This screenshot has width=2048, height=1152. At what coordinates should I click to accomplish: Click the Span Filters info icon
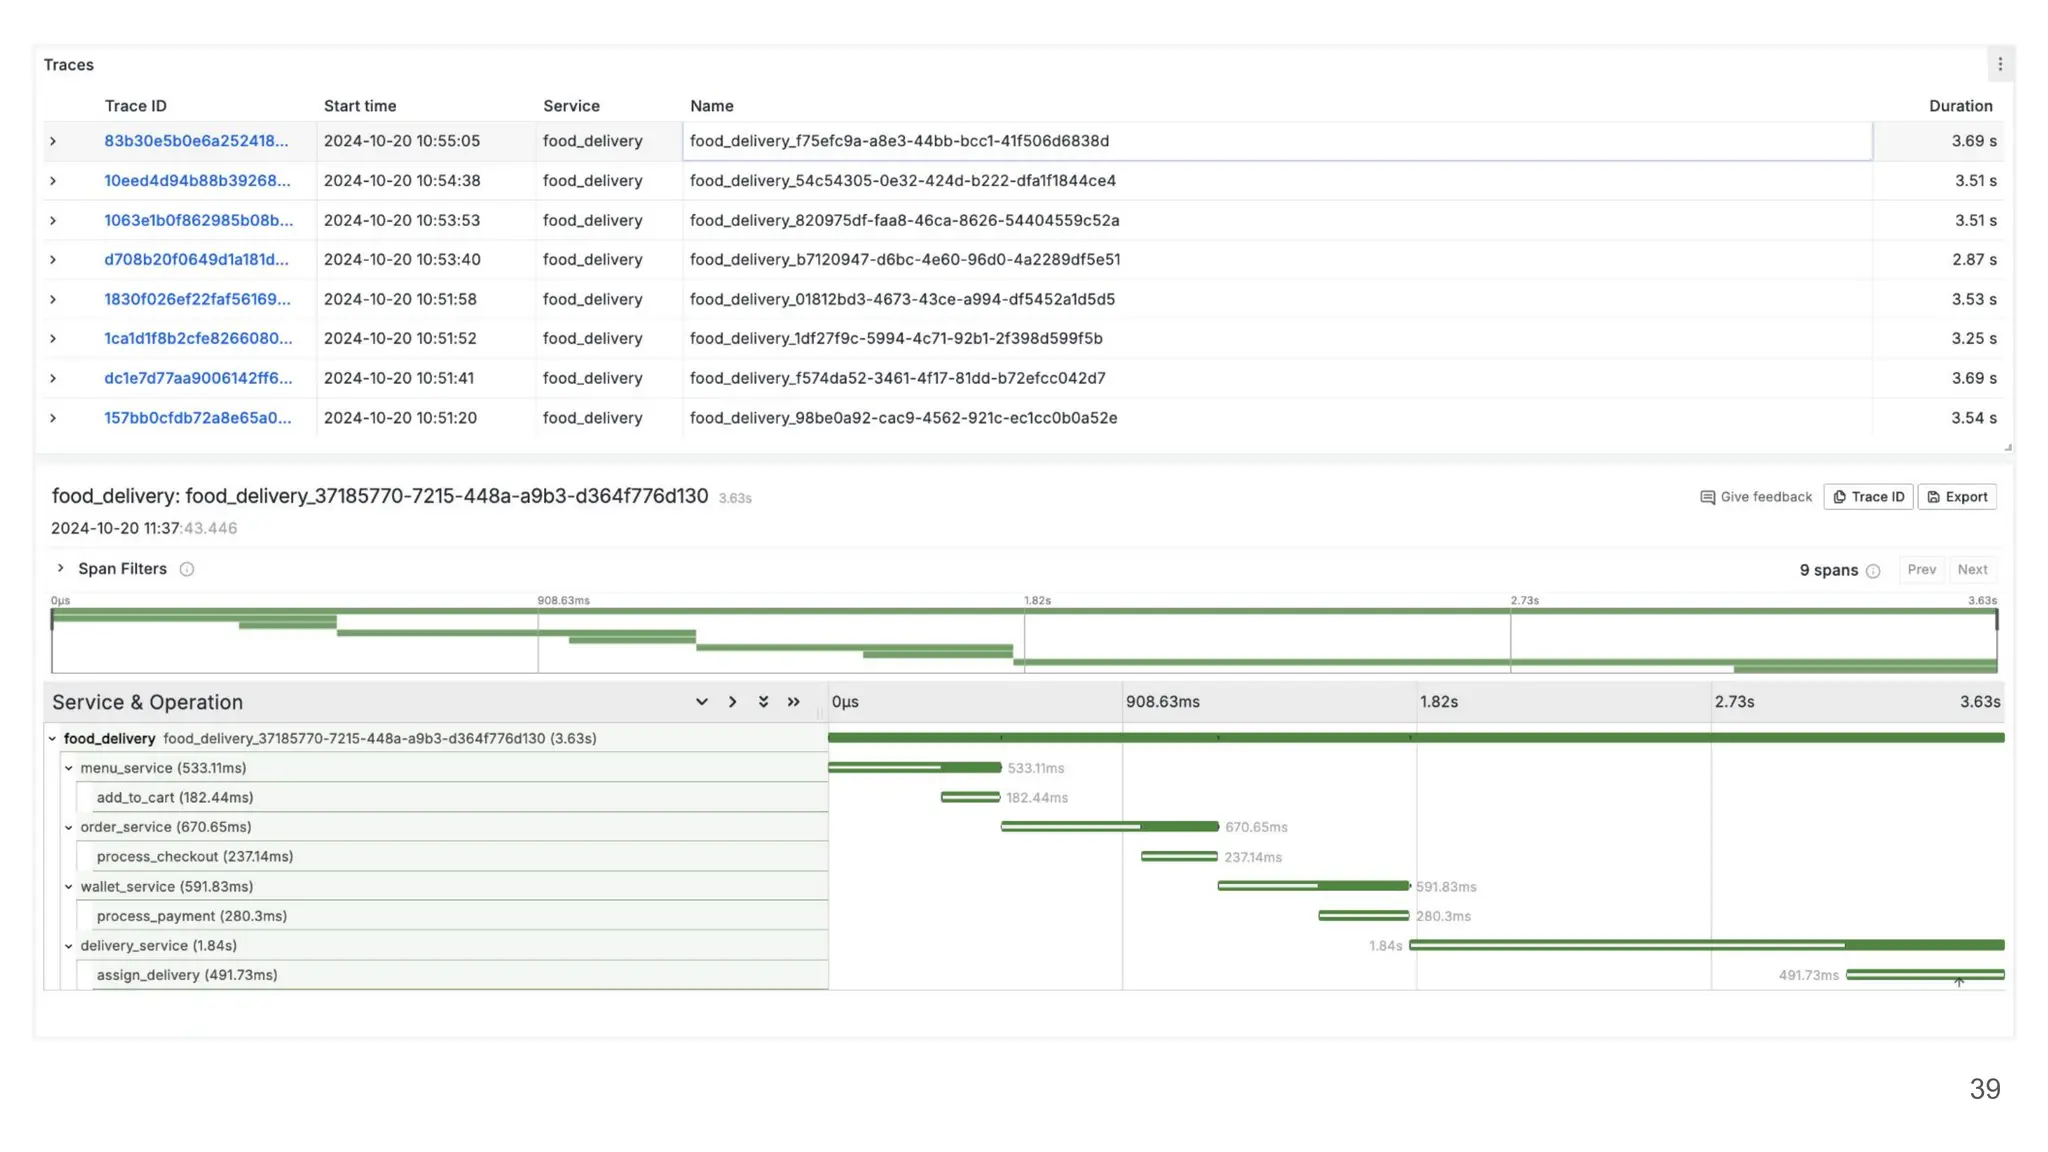[186, 569]
